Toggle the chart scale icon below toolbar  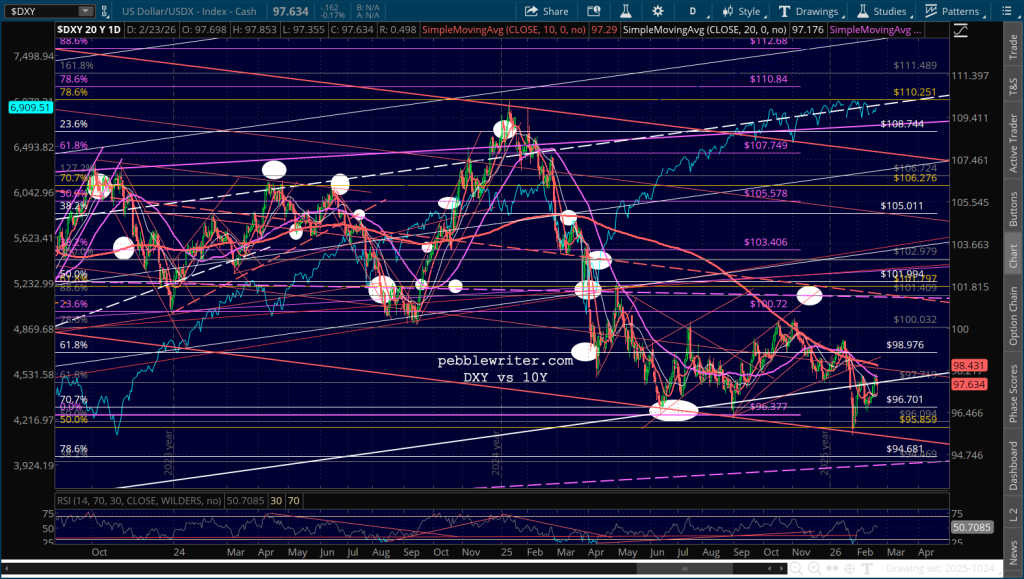(961, 30)
